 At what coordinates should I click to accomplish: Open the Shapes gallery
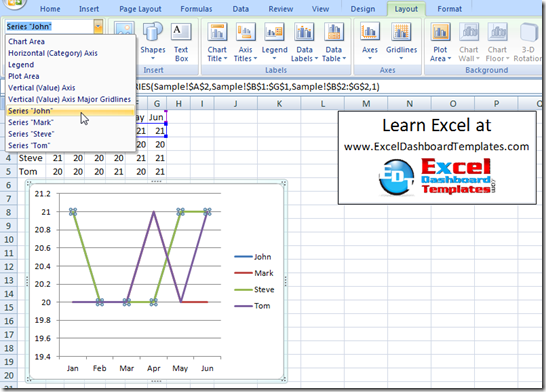153,42
